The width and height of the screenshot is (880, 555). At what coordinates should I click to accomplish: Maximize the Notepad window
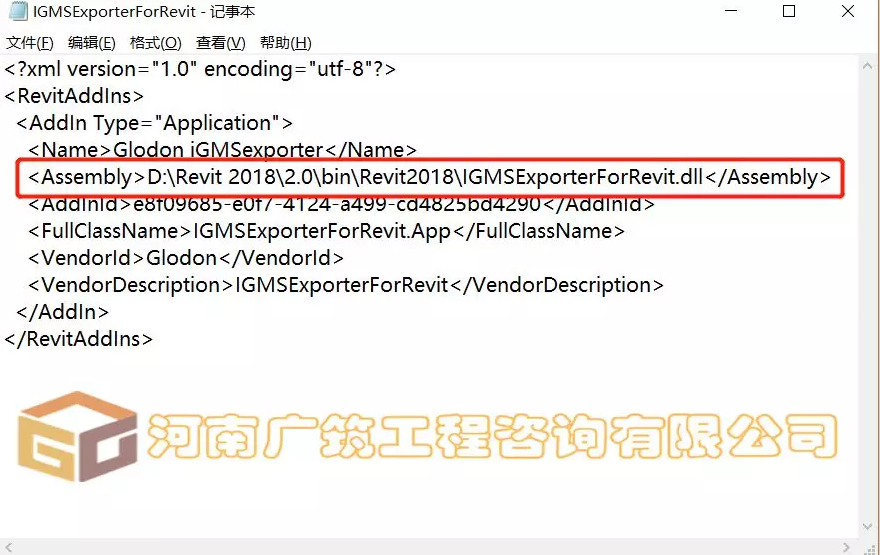(x=789, y=11)
